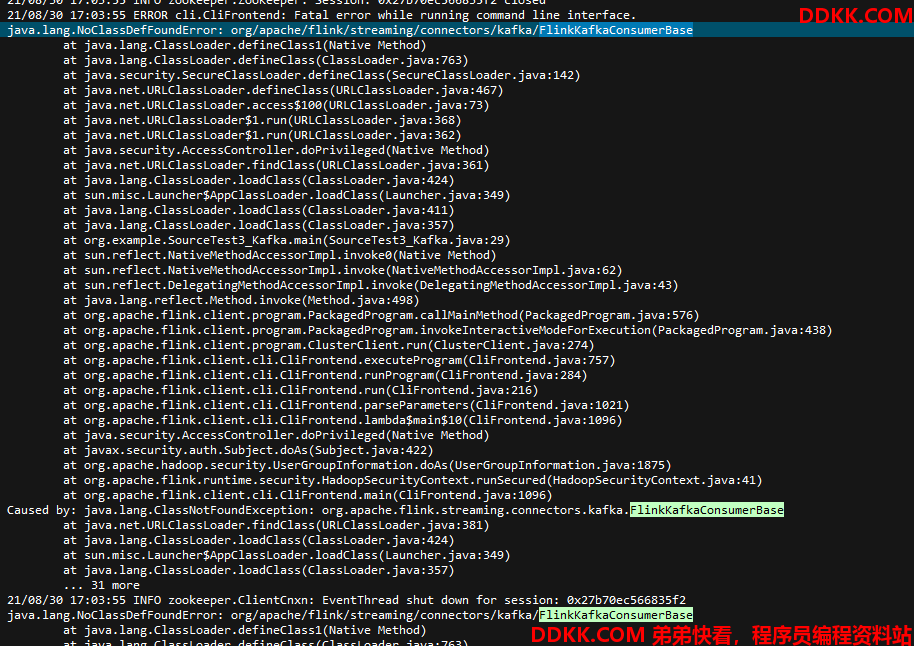Viewport: 914px width, 646px height.
Task: Click highlighted FlinkKafkaConsumerBase in ClassNotFoundException line
Action: (x=707, y=511)
